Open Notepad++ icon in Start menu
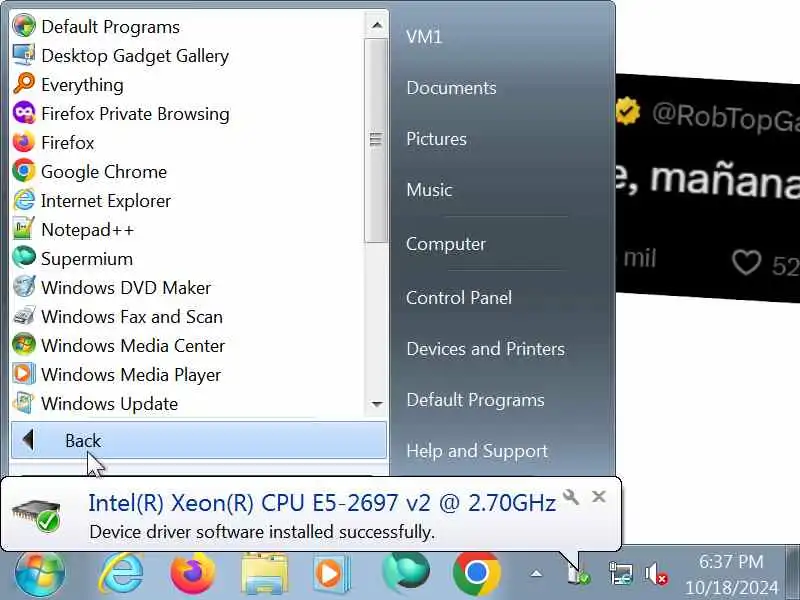This screenshot has height=600, width=800. 23,229
